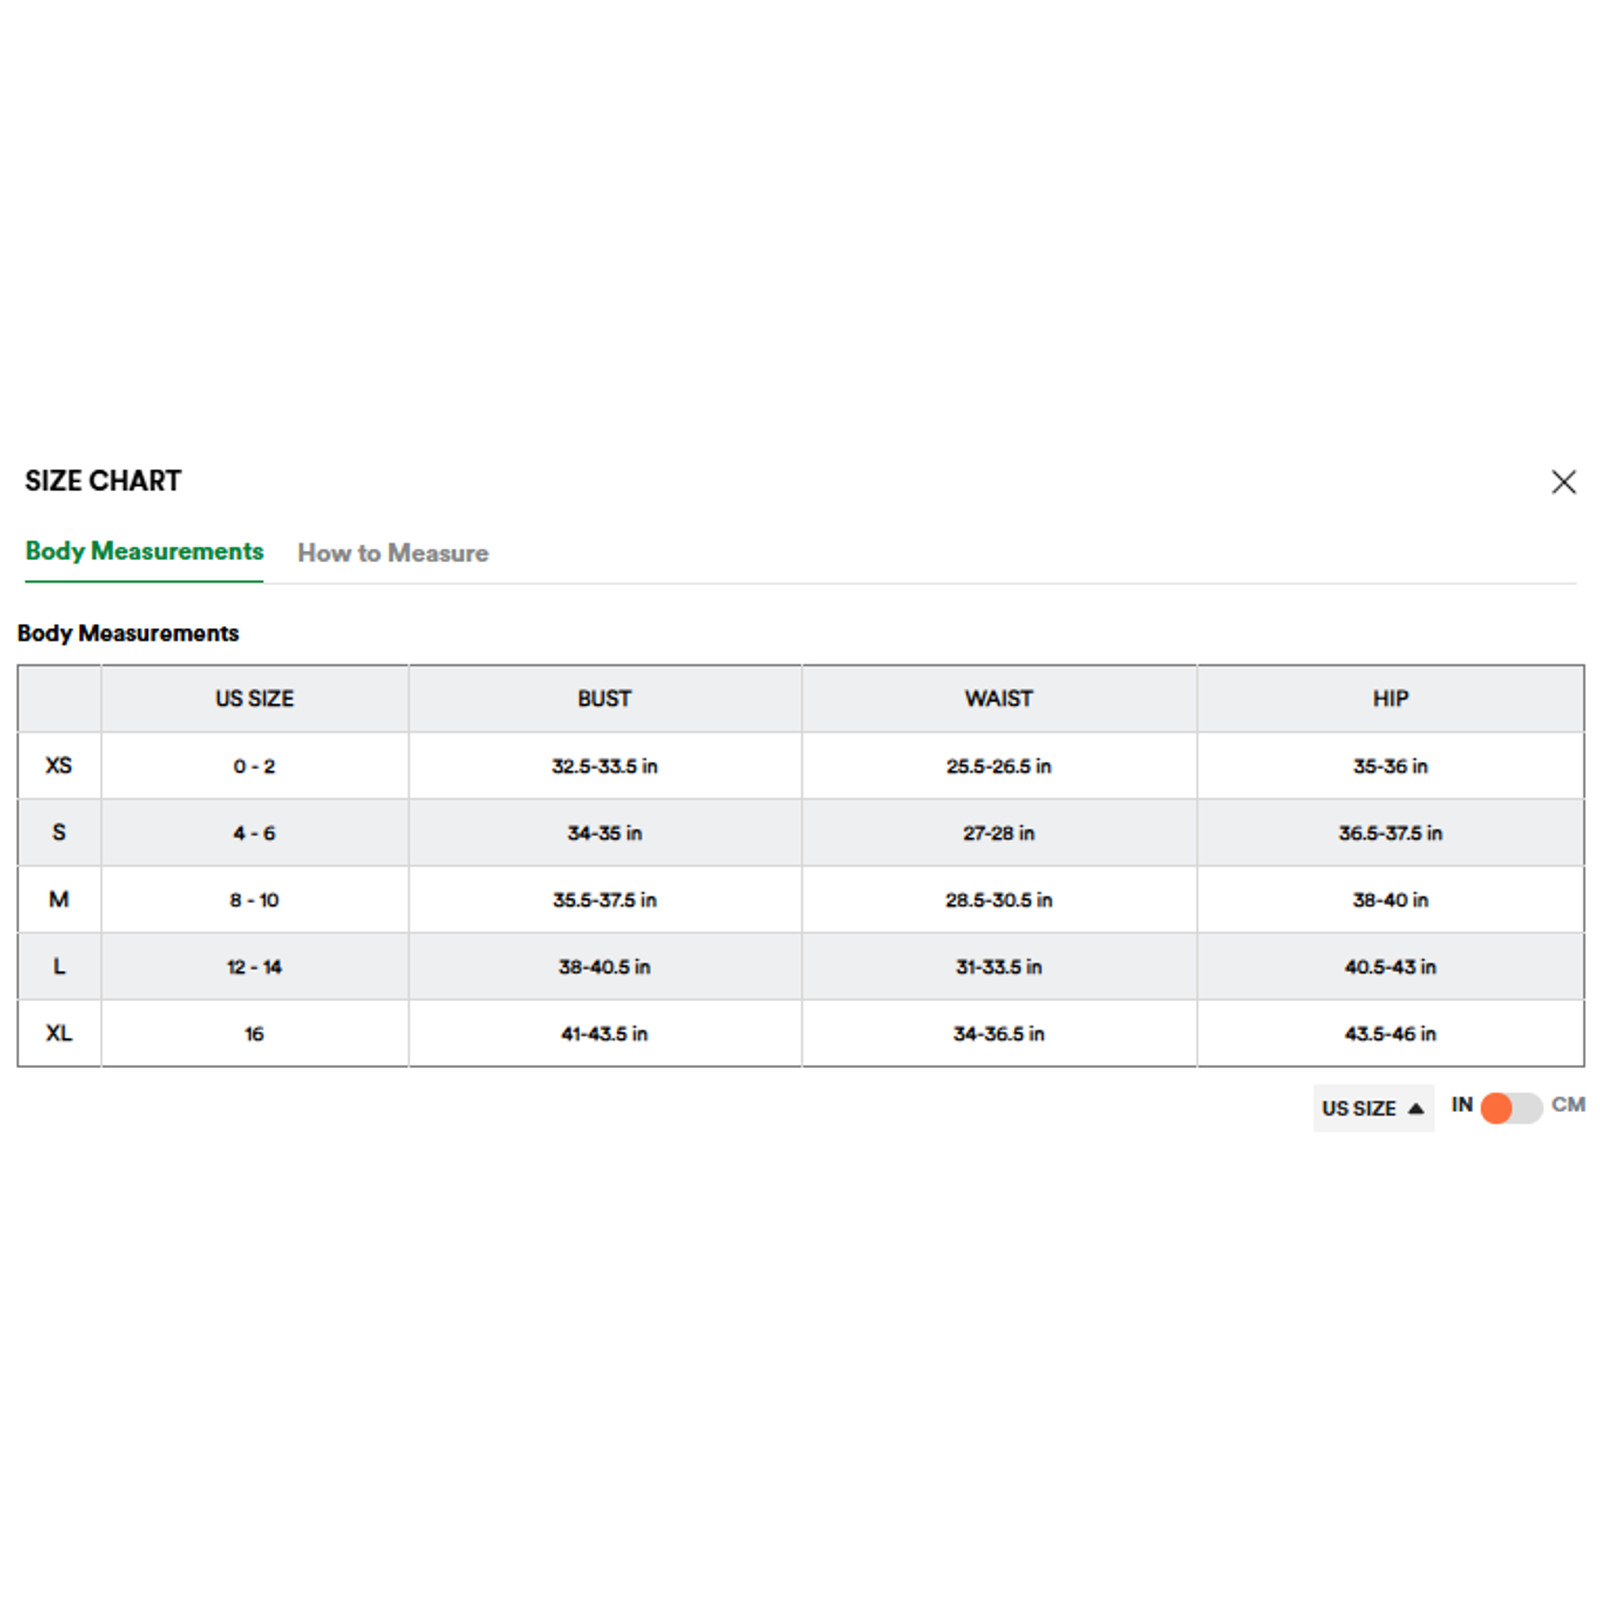Click the SIZE CHART heading

click(103, 481)
